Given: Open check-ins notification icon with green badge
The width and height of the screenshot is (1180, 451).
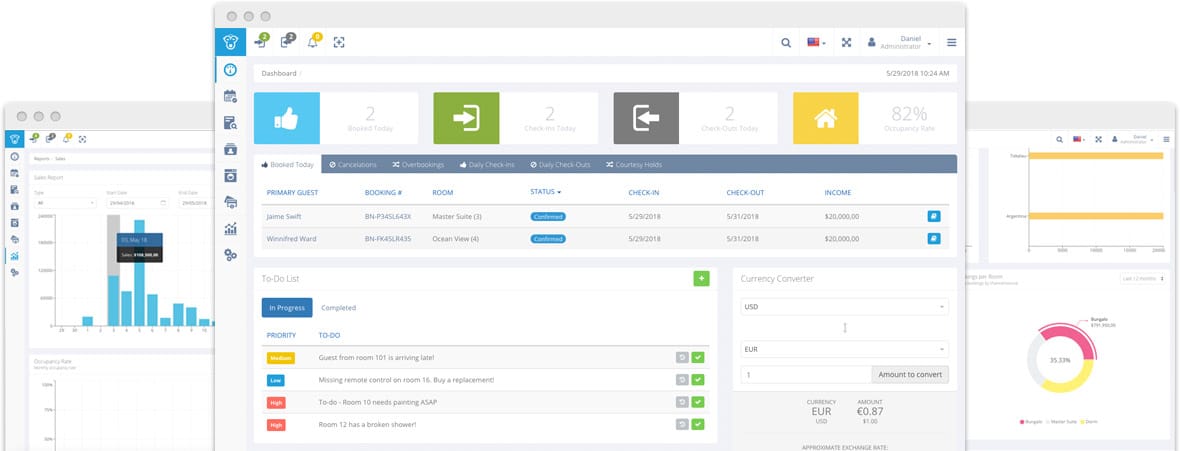Looking at the screenshot, I should click(261, 41).
